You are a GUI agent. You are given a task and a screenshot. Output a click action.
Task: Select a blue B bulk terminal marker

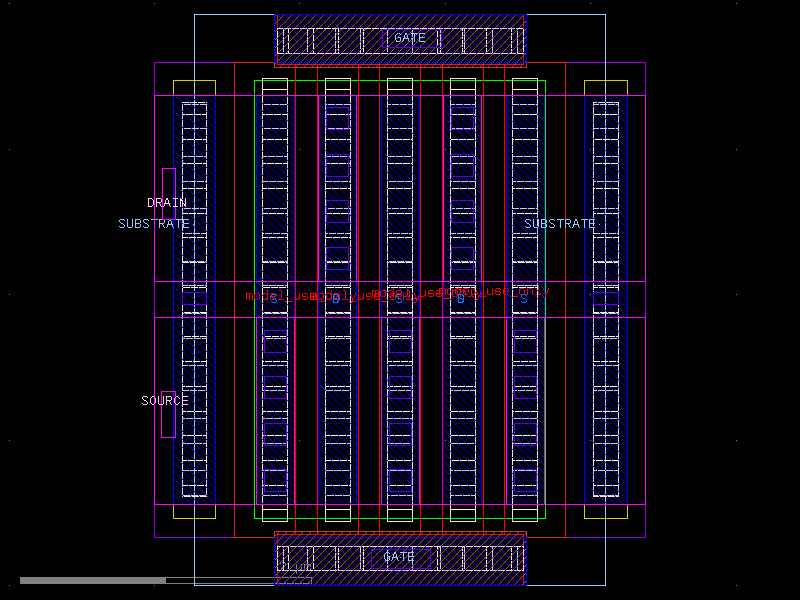coord(459,297)
